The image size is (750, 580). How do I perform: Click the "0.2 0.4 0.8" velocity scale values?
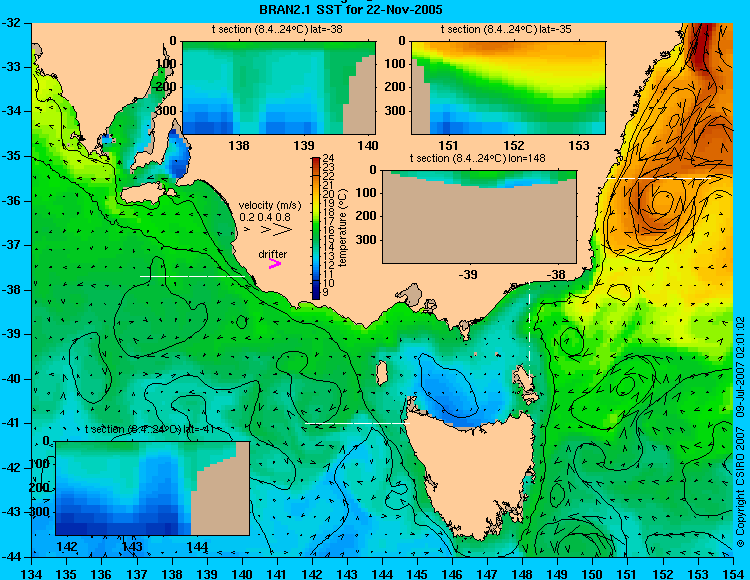[x=265, y=217]
